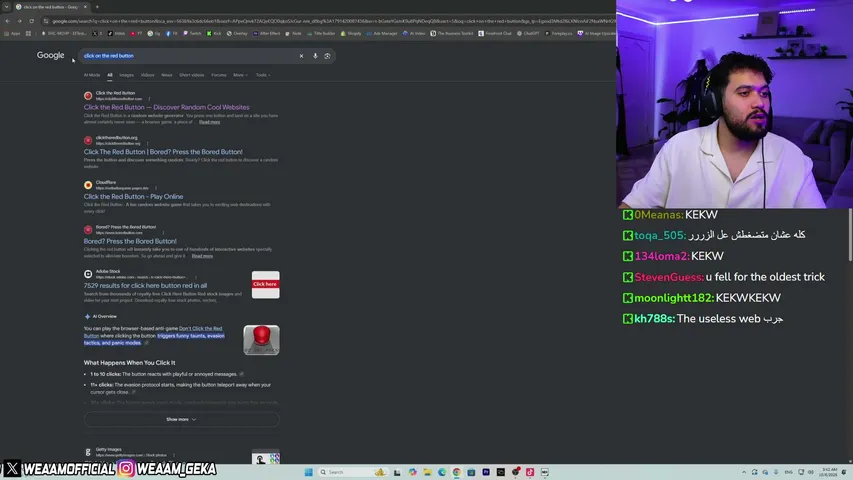
Task: Expand the More search filters dropdown
Action: (240, 75)
